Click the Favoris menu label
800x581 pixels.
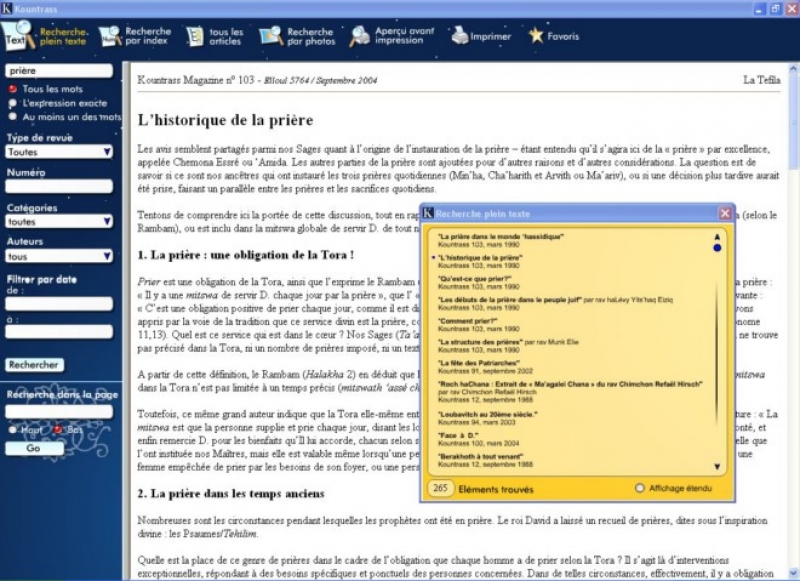coord(563,36)
